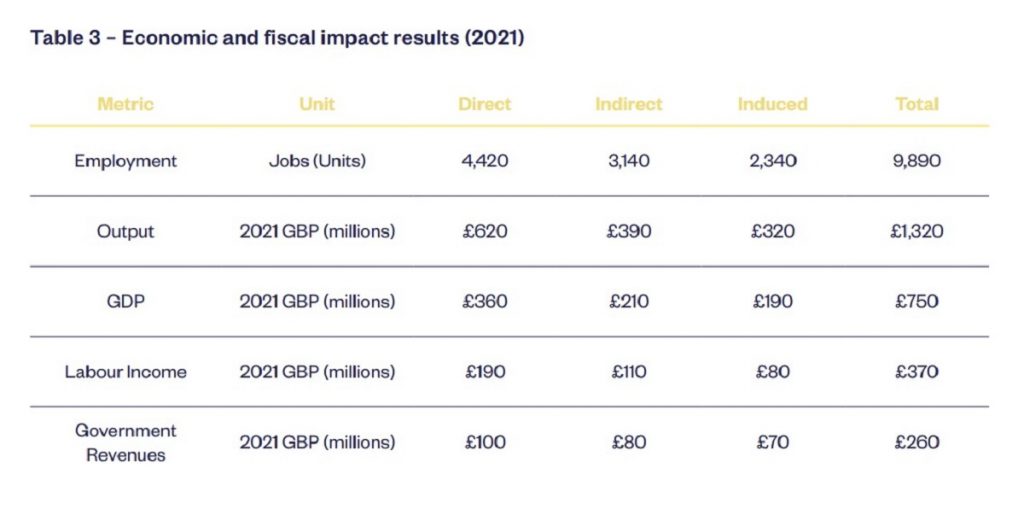Screen dimensions: 1024x515
Task: Select the Output row label
Action: pyautogui.click(x=126, y=232)
